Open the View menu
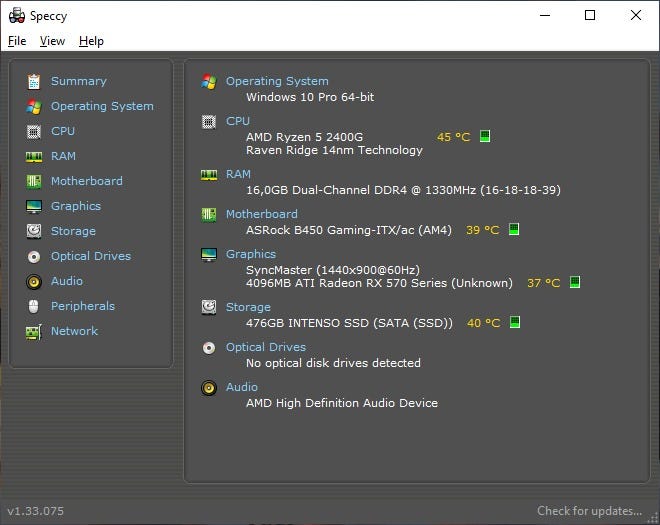Viewport: 660px width, 525px height. (52, 41)
